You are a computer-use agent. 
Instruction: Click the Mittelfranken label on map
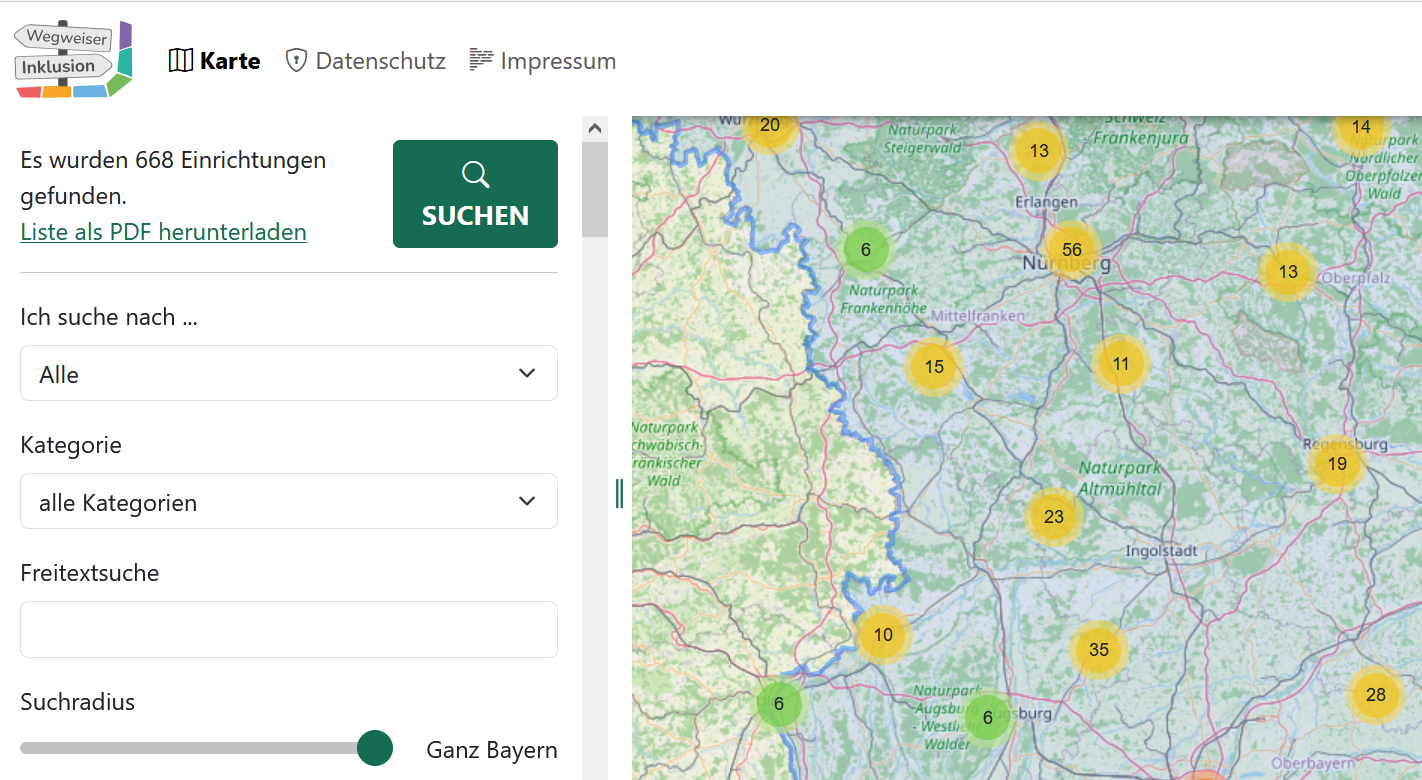point(978,316)
